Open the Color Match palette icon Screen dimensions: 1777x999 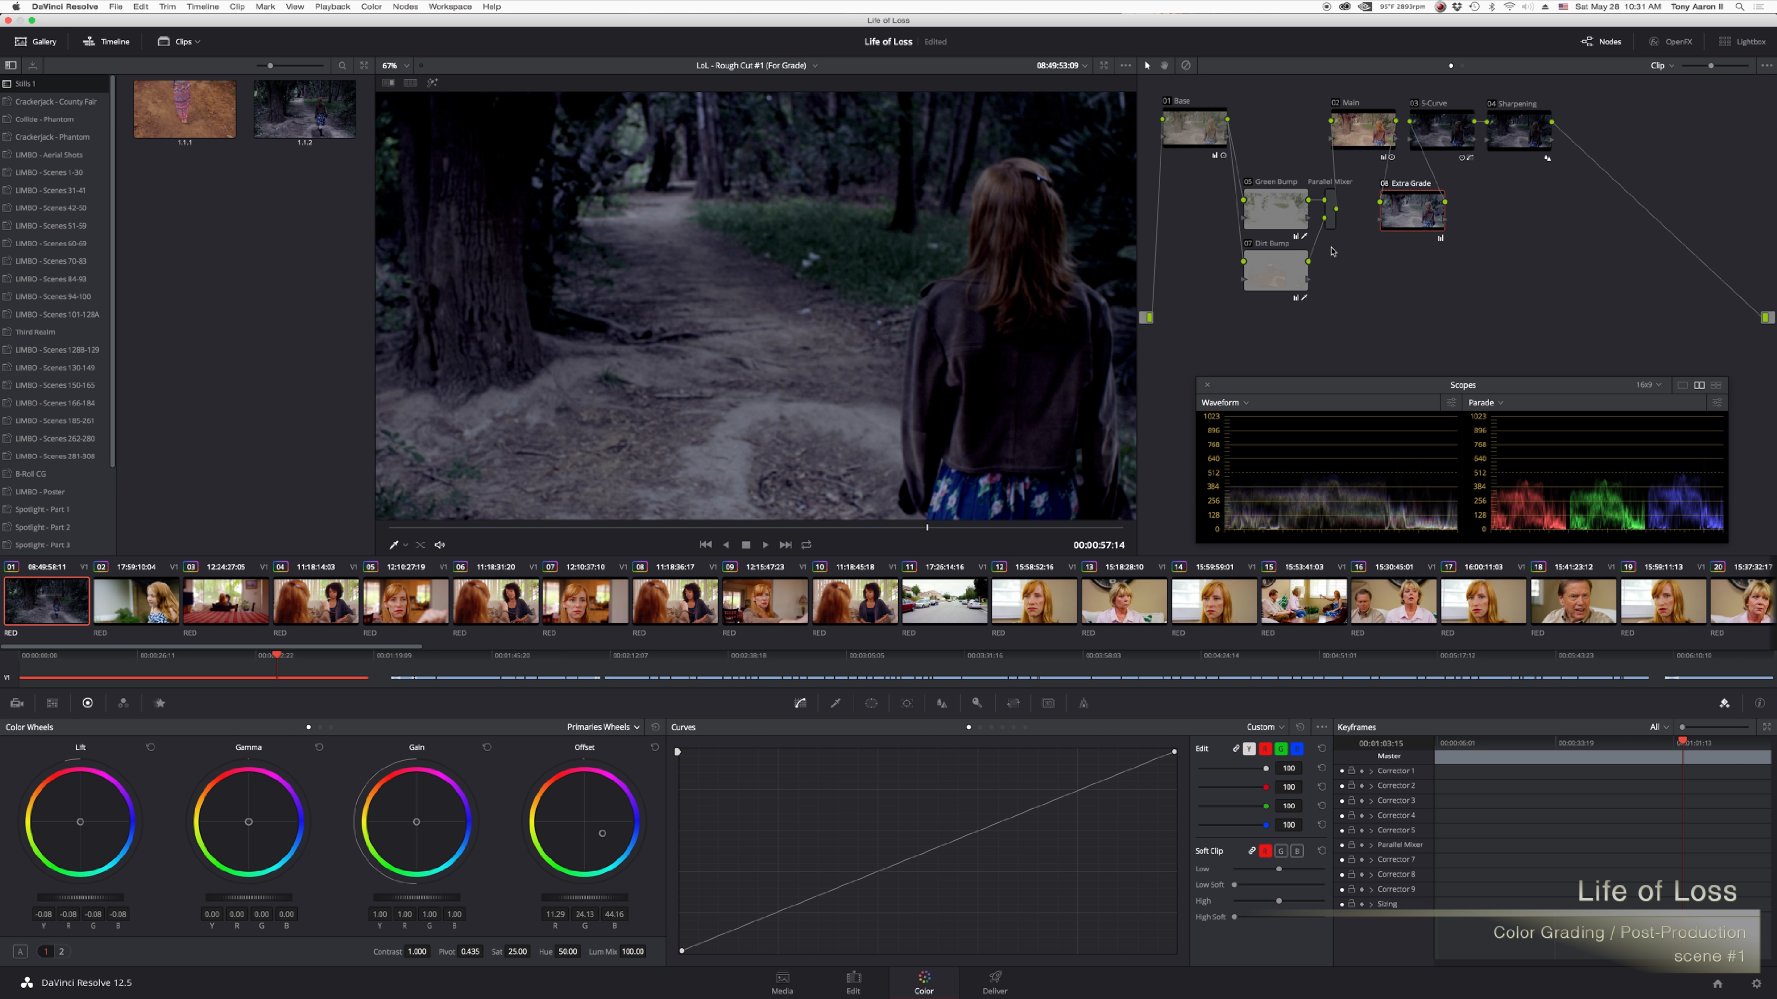click(x=52, y=703)
